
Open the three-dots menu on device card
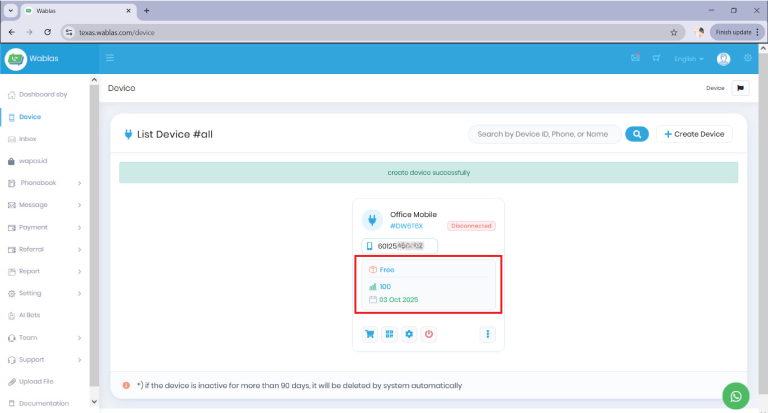[488, 334]
